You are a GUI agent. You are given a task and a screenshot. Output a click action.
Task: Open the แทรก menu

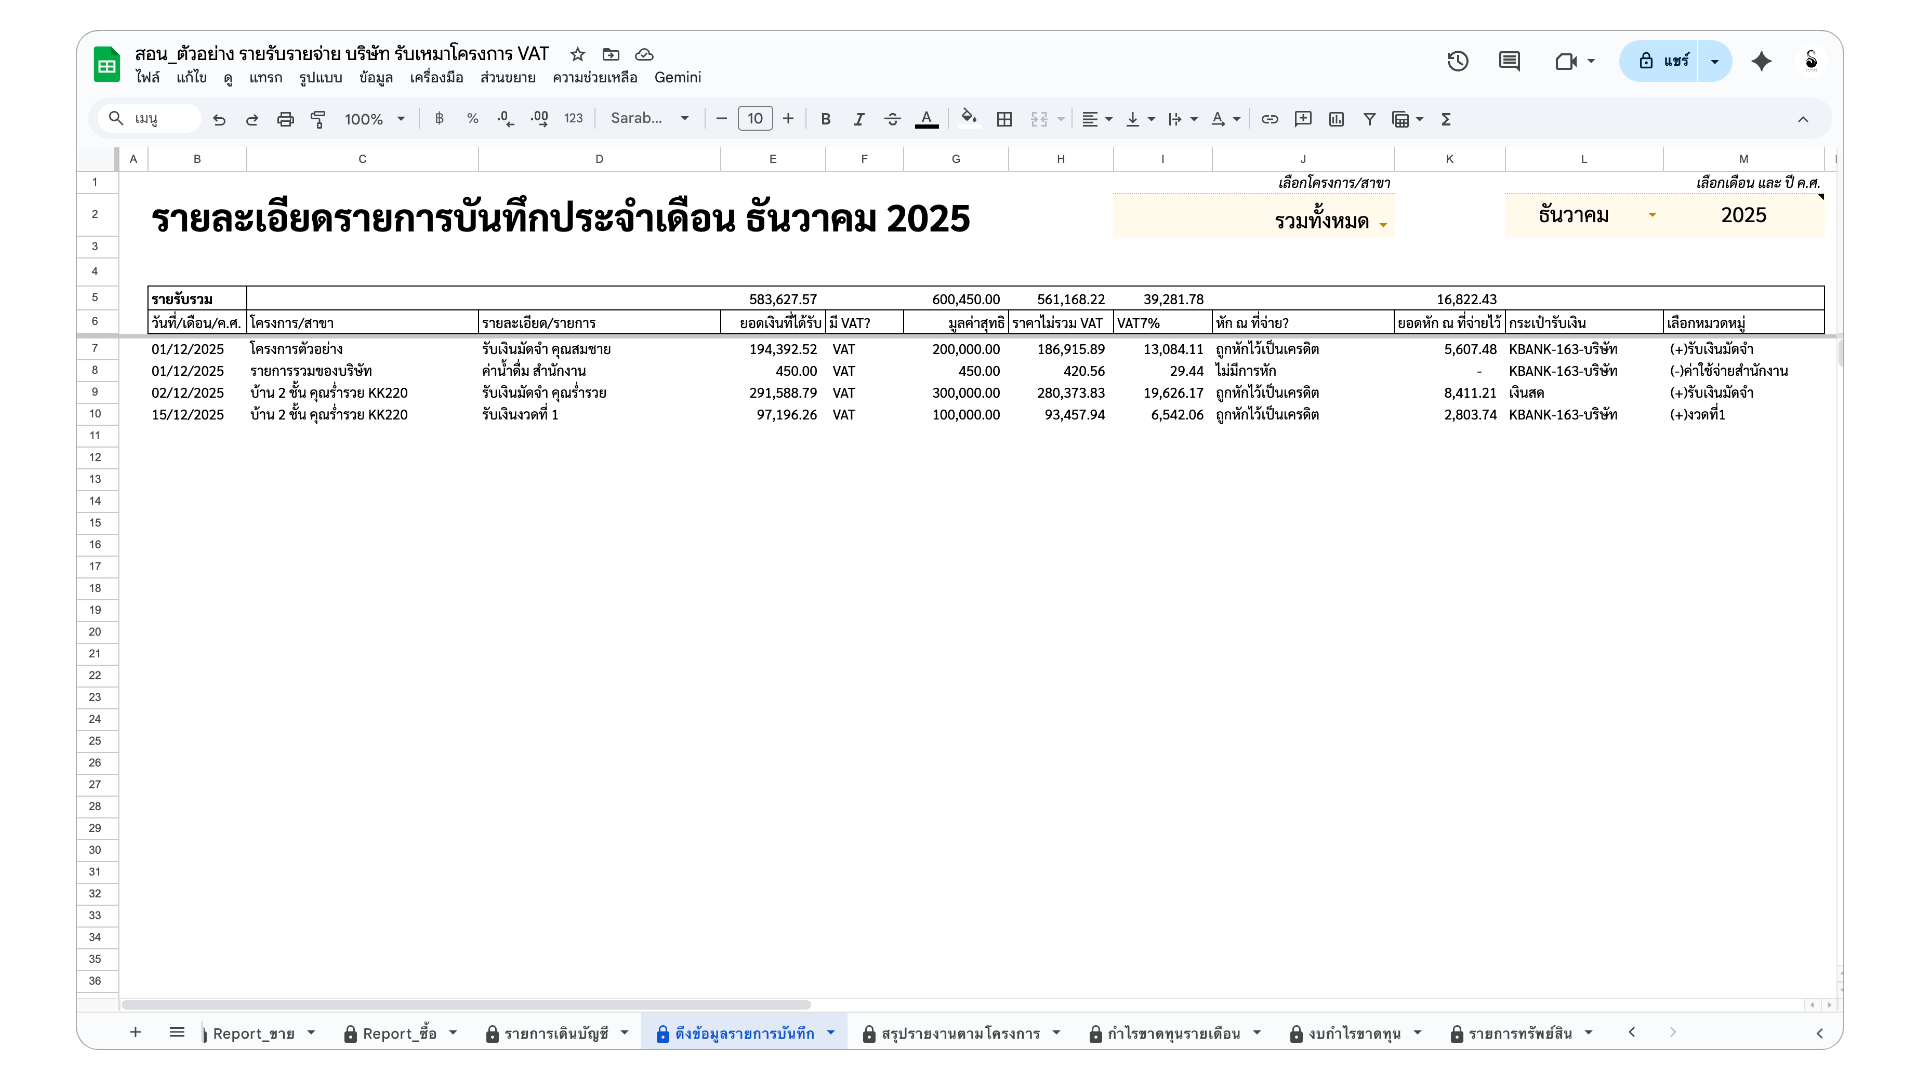point(266,77)
